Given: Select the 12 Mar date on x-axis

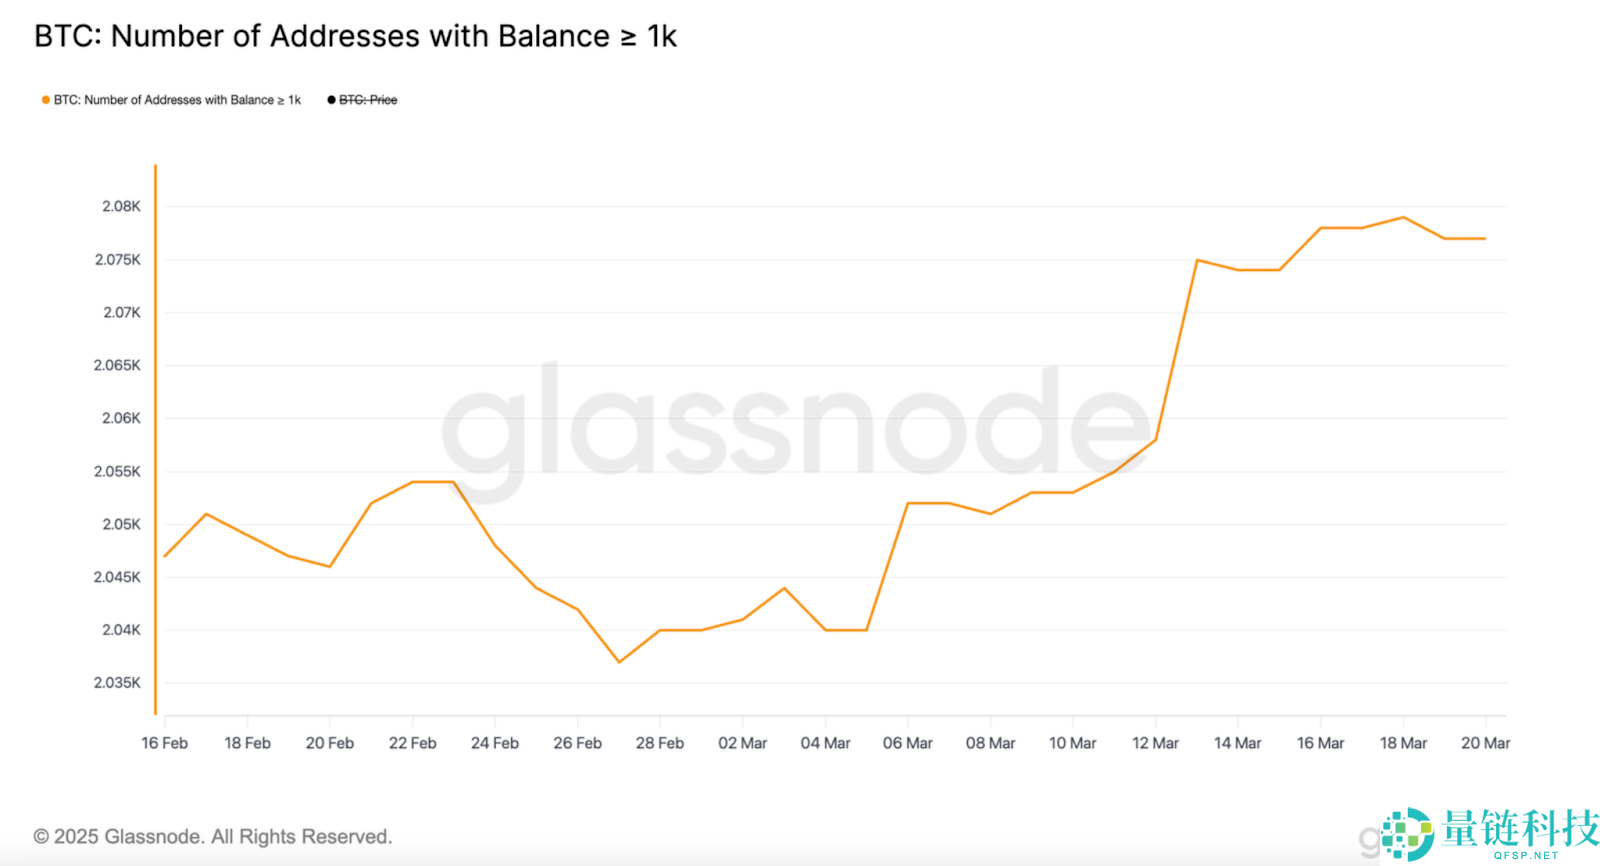Looking at the screenshot, I should (1155, 743).
